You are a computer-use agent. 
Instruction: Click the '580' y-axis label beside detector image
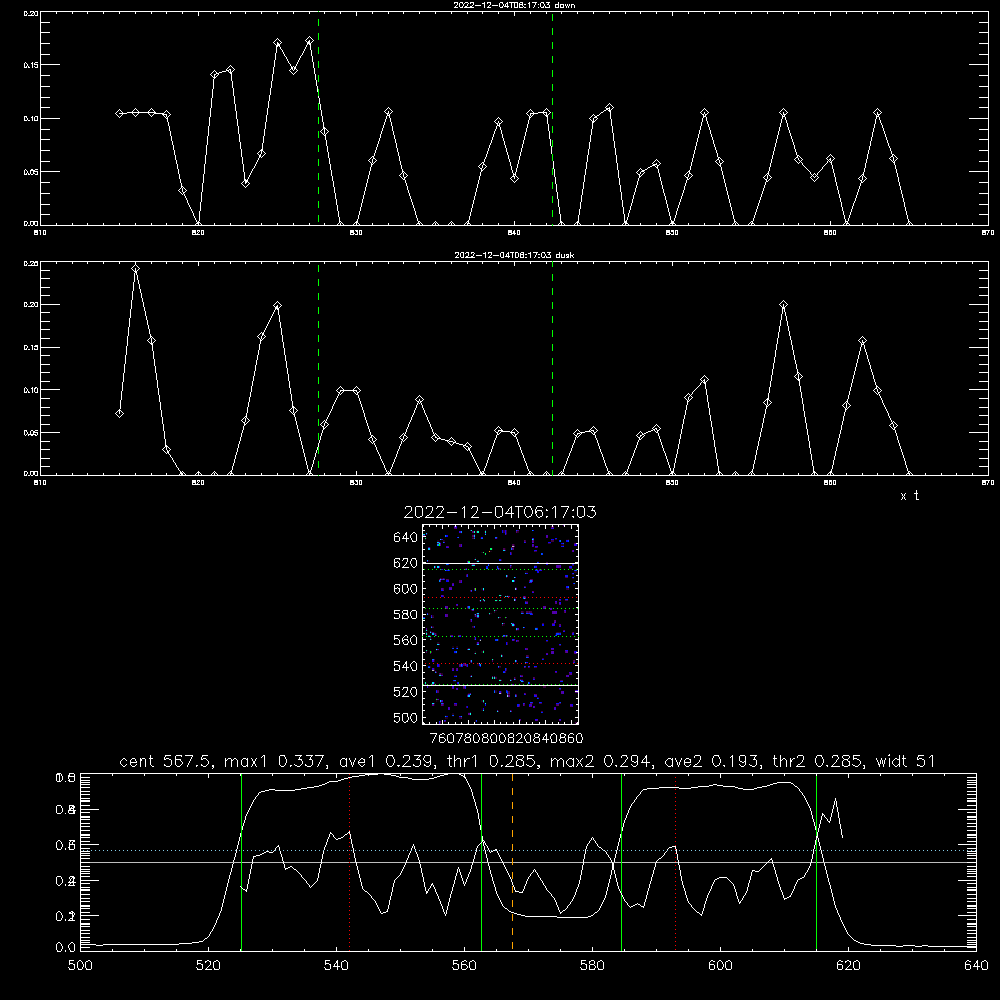[x=406, y=615]
